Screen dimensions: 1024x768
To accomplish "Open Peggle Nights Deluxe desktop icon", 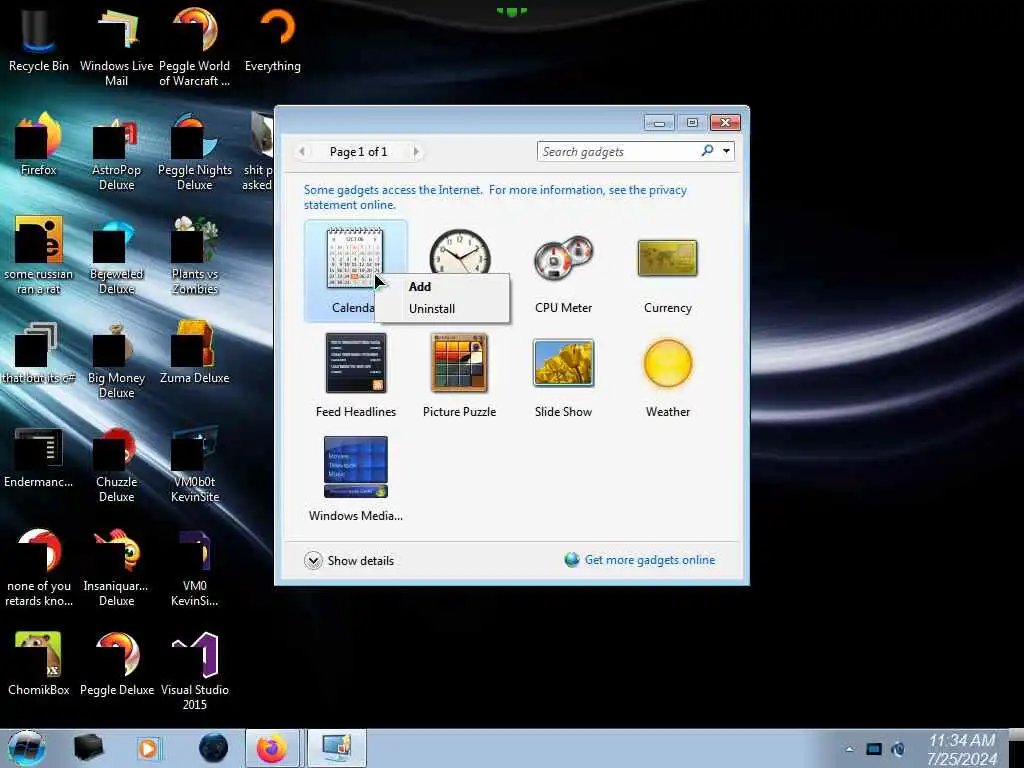I will click(x=195, y=152).
